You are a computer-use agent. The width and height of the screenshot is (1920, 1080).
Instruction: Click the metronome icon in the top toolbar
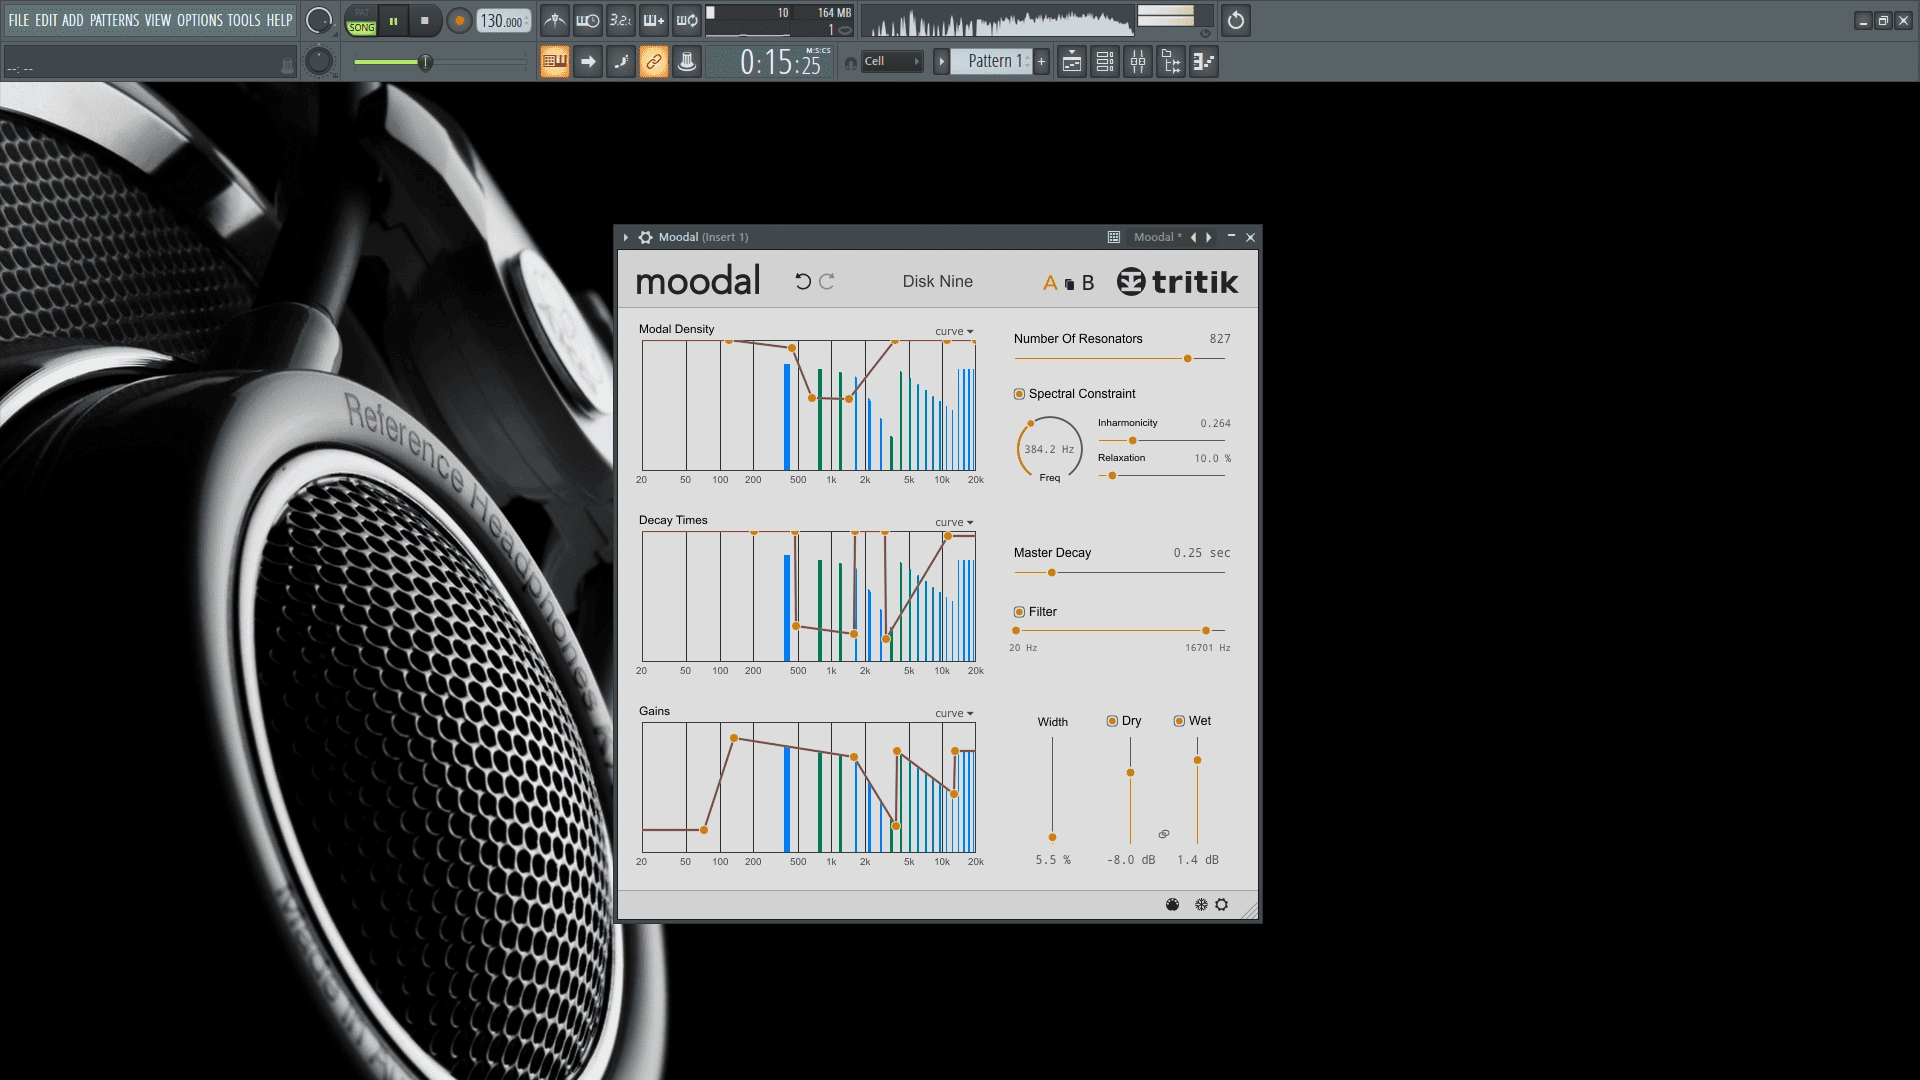(x=555, y=20)
